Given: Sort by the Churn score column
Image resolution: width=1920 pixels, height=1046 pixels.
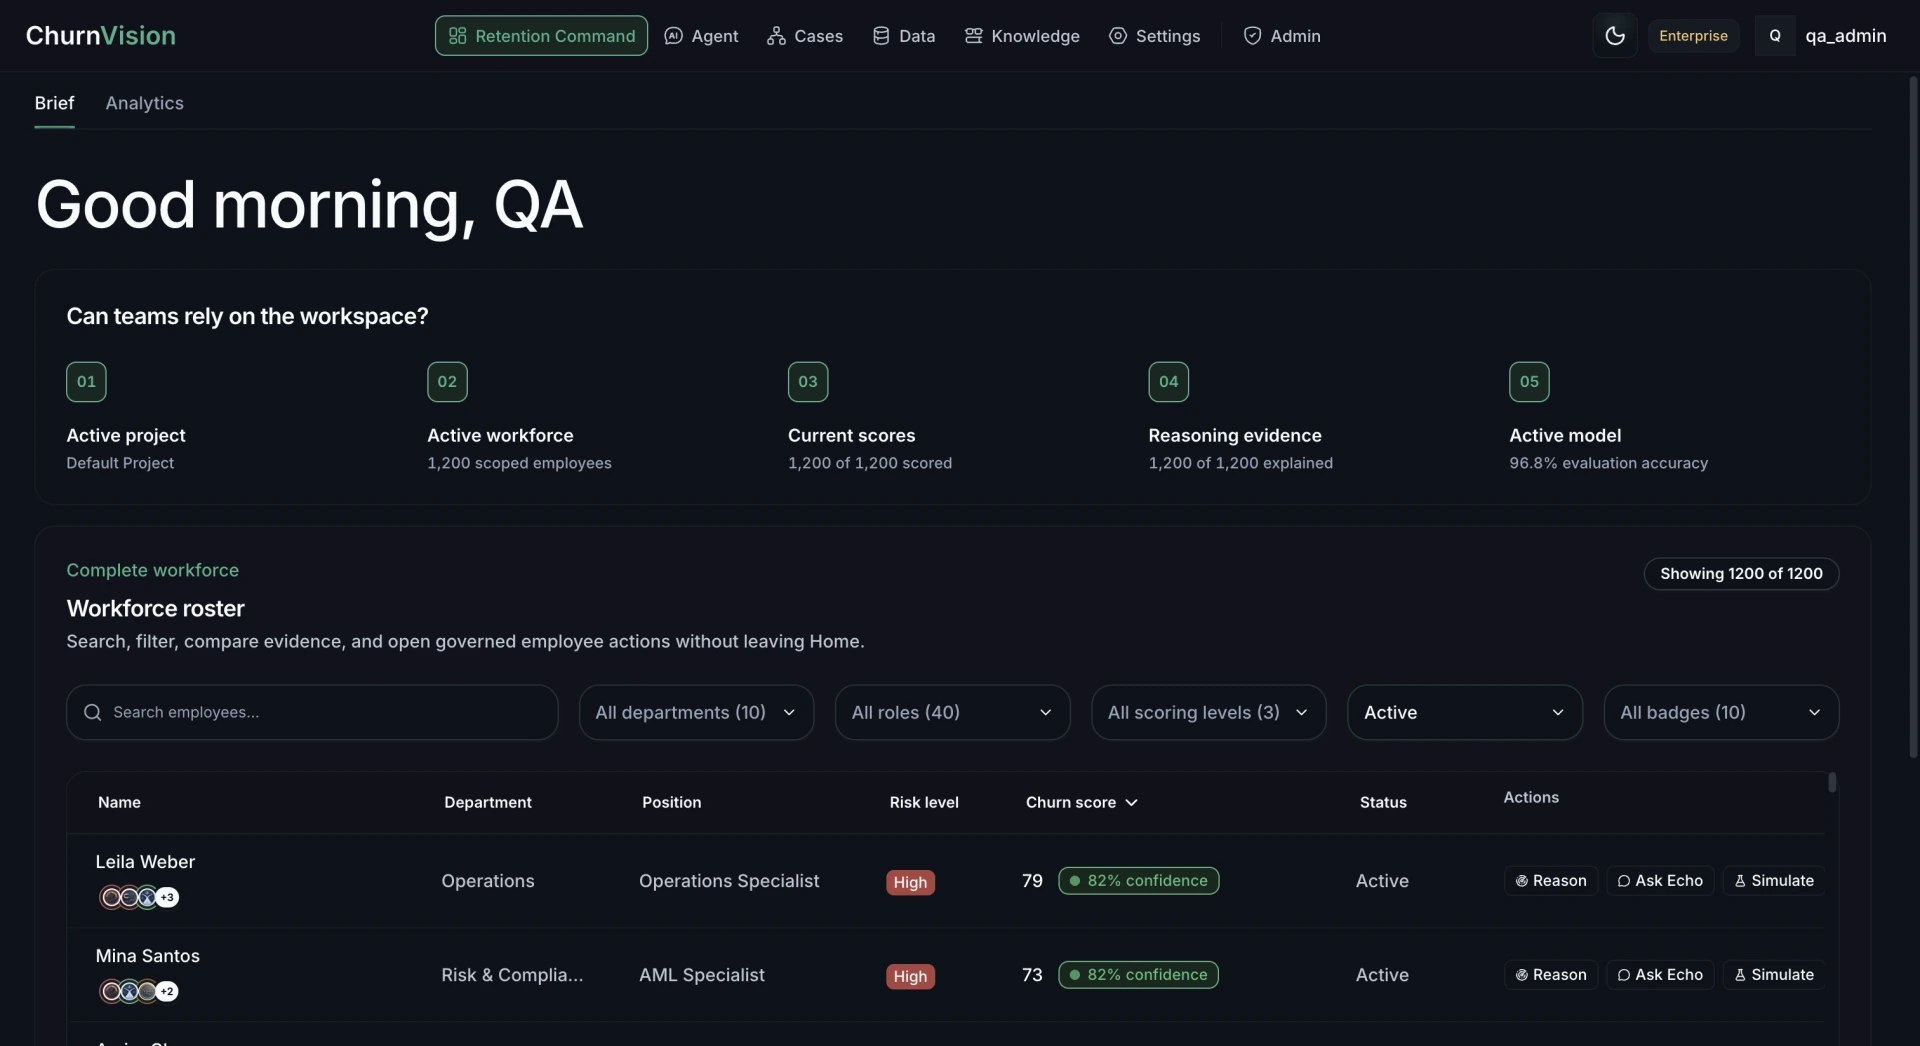Looking at the screenshot, I should coord(1081,802).
